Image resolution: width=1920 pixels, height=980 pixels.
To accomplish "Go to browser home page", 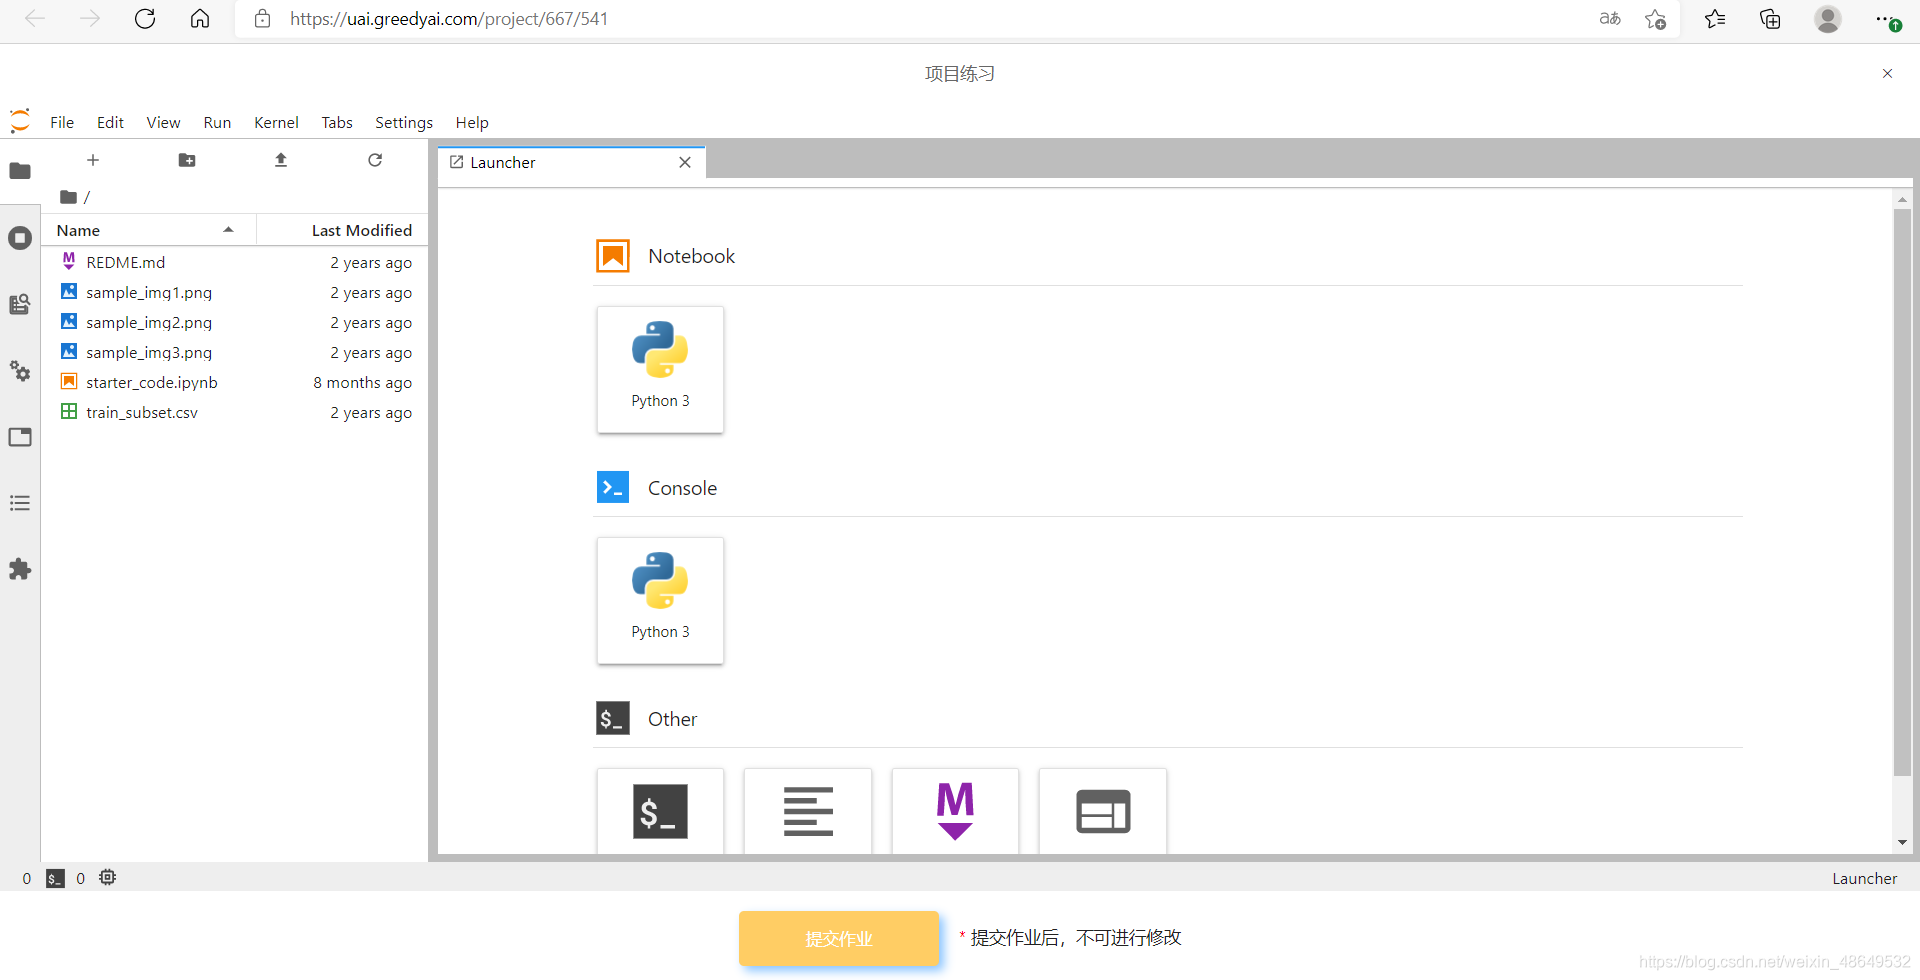I will coord(200,19).
